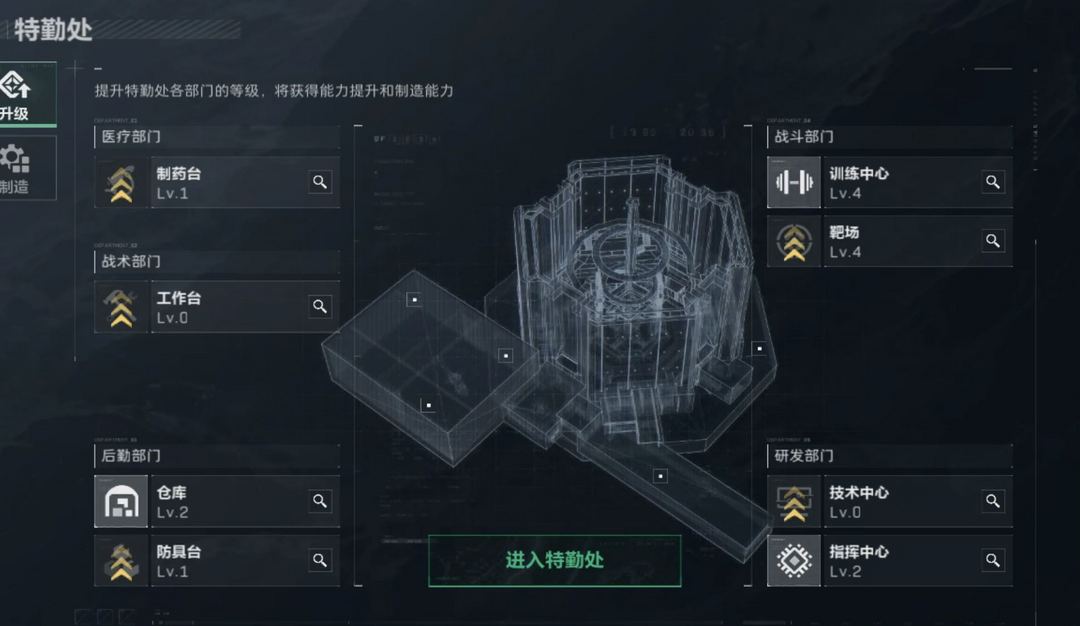Image resolution: width=1080 pixels, height=626 pixels.
Task: Click the 训练中心 dumbbell icon
Action: (x=793, y=182)
